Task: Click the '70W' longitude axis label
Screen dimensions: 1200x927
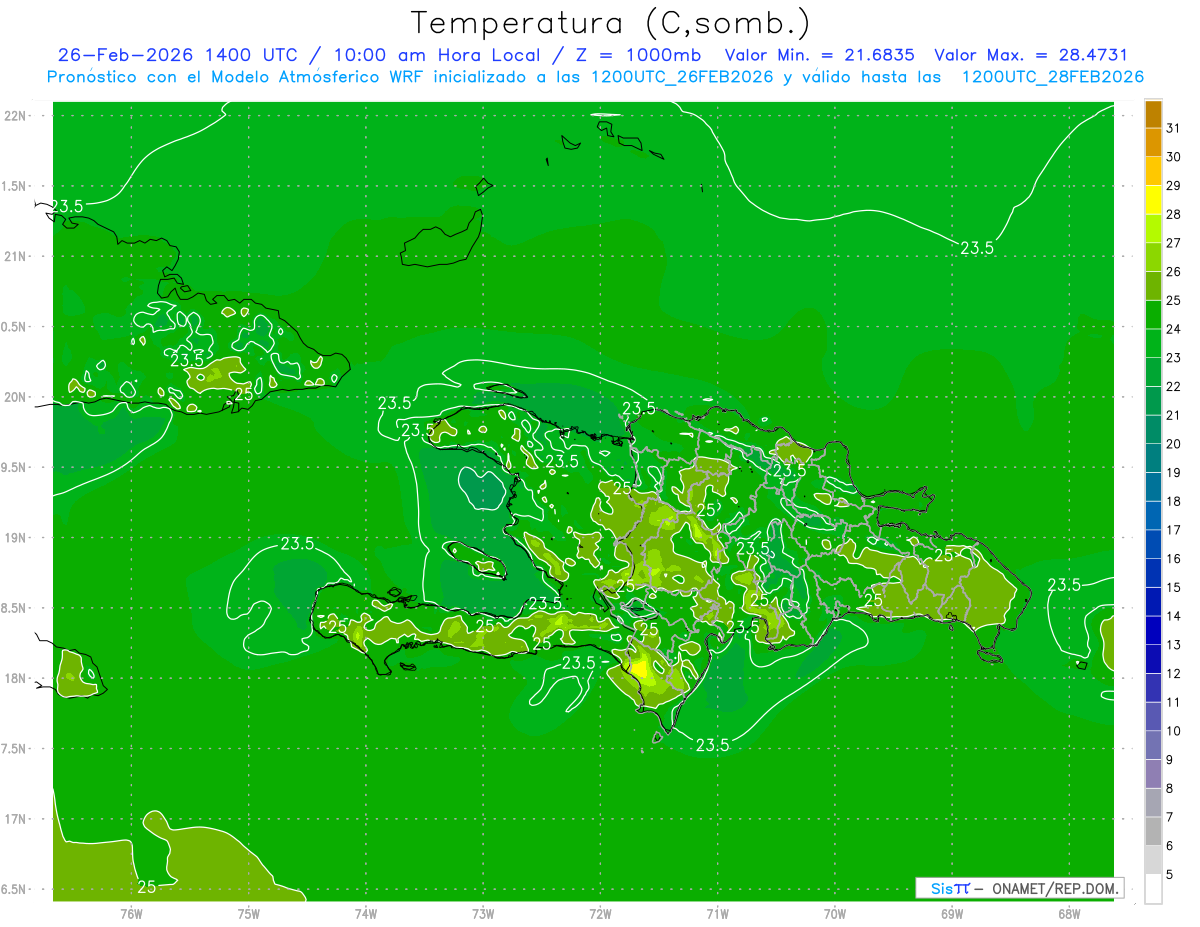Action: click(x=835, y=913)
